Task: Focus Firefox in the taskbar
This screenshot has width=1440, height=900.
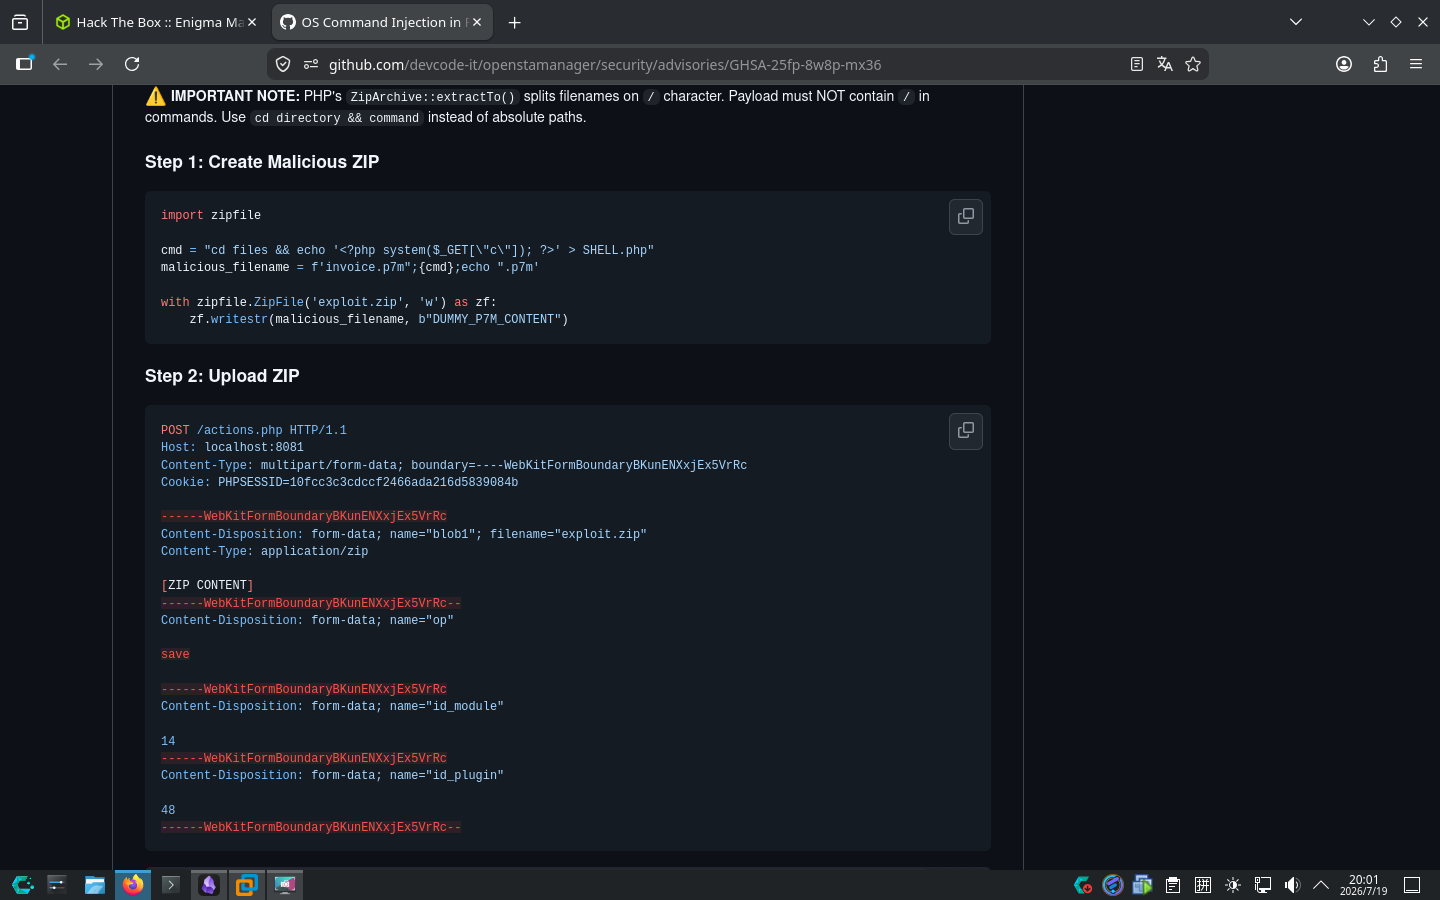Action: (x=133, y=885)
